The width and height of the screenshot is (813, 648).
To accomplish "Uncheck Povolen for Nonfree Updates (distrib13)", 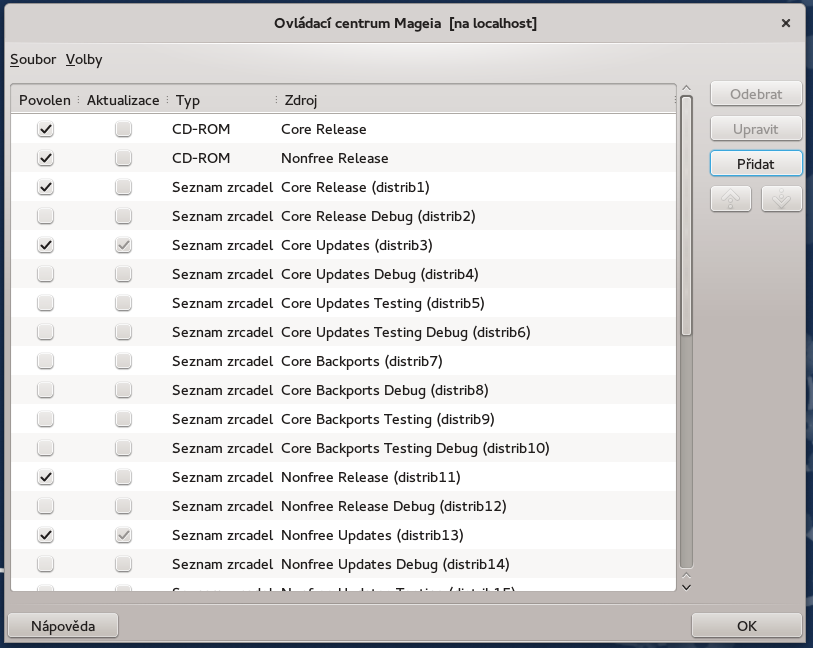I will click(x=46, y=536).
